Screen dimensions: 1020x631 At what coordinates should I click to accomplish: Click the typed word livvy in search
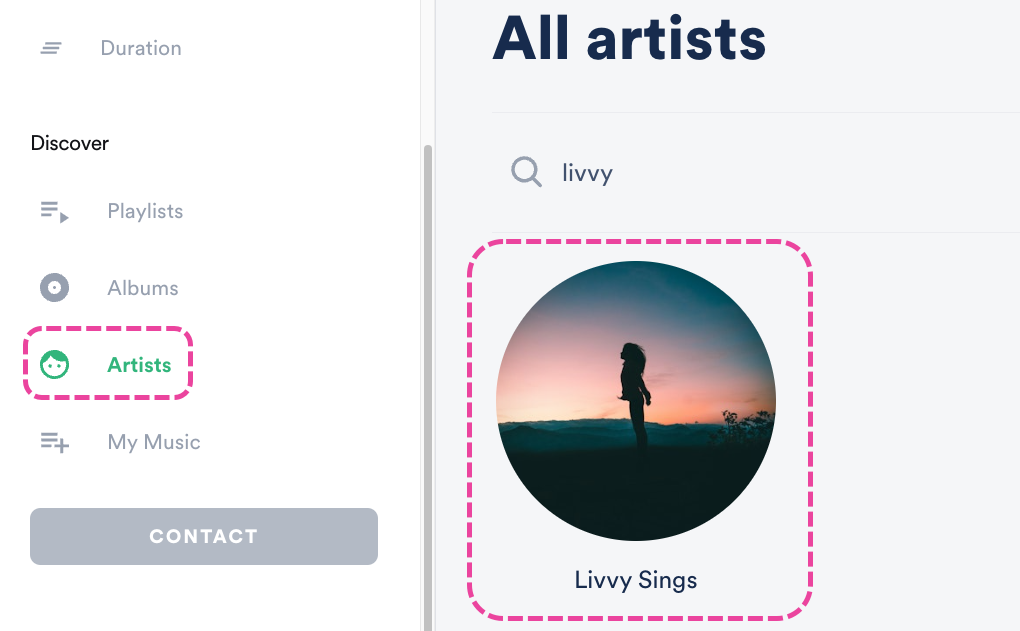tap(587, 173)
